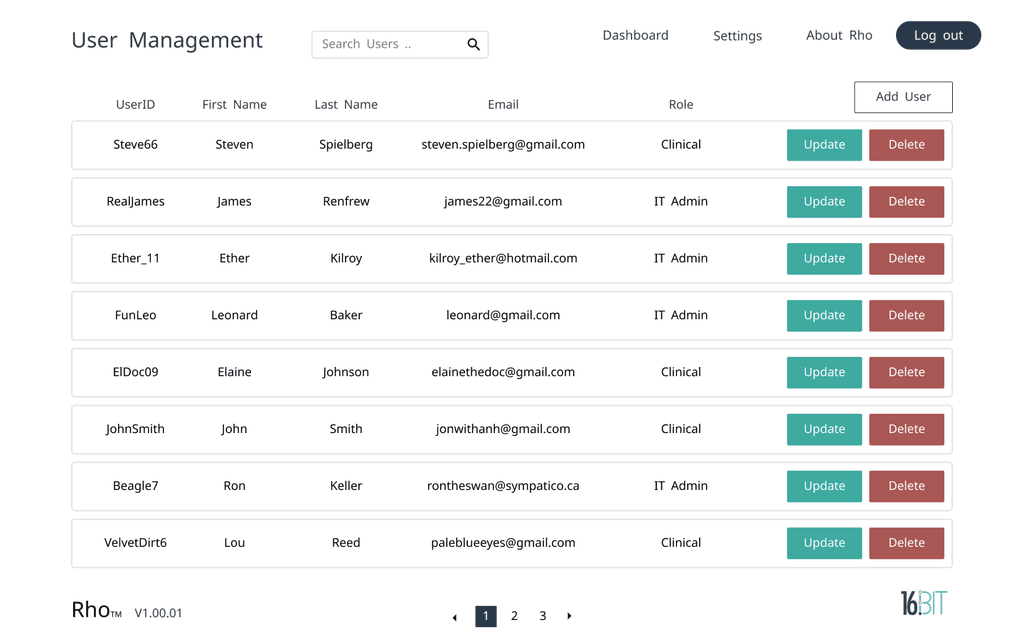This screenshot has width=1024, height=640.
Task: Click the 16BIT logo
Action: [923, 603]
